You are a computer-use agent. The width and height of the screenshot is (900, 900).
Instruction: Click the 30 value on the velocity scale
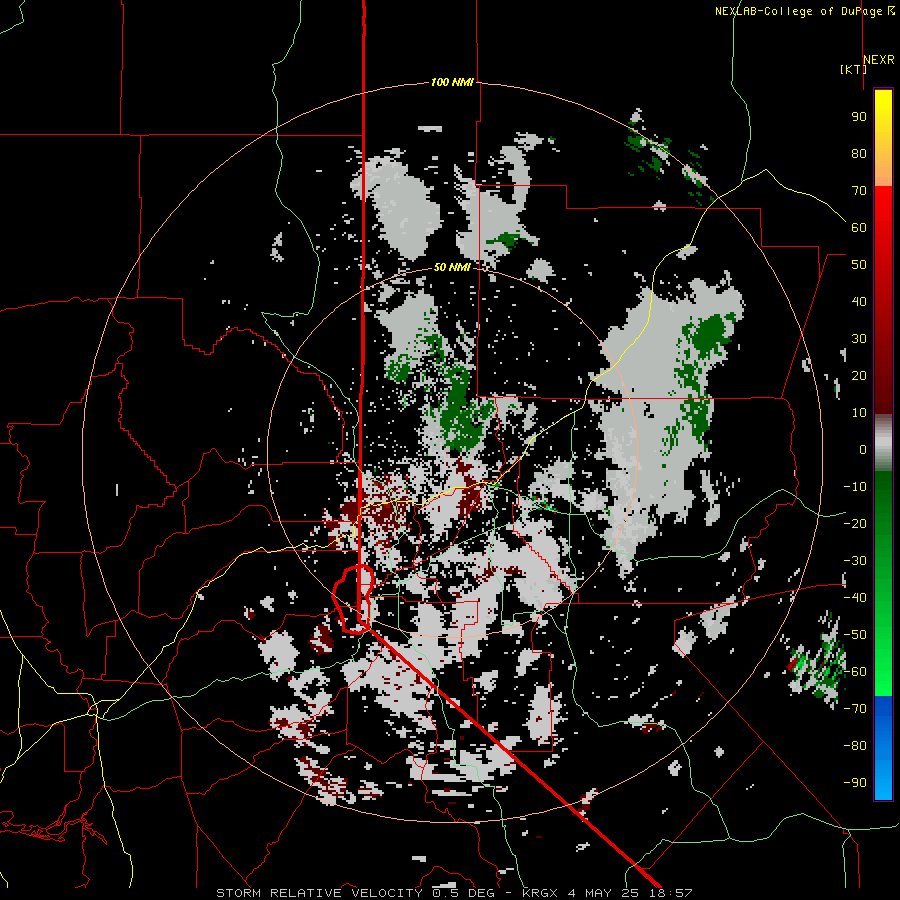(859, 339)
